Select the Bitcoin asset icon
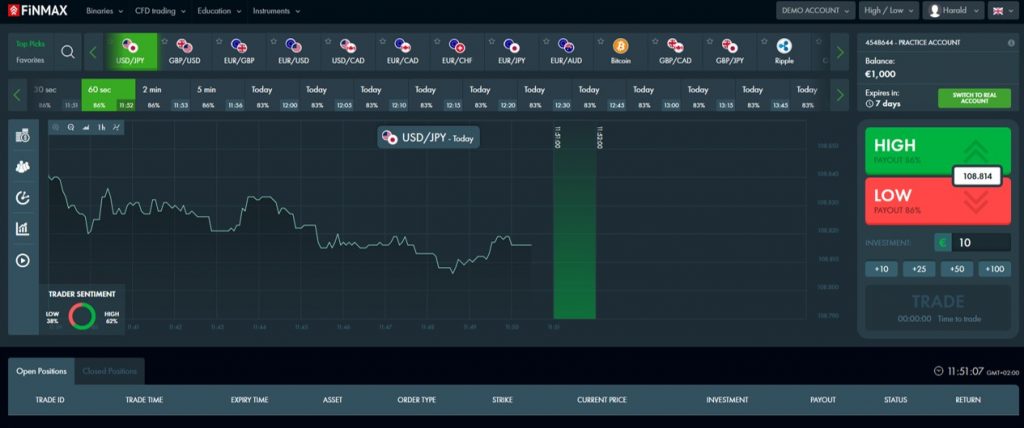 pos(620,47)
